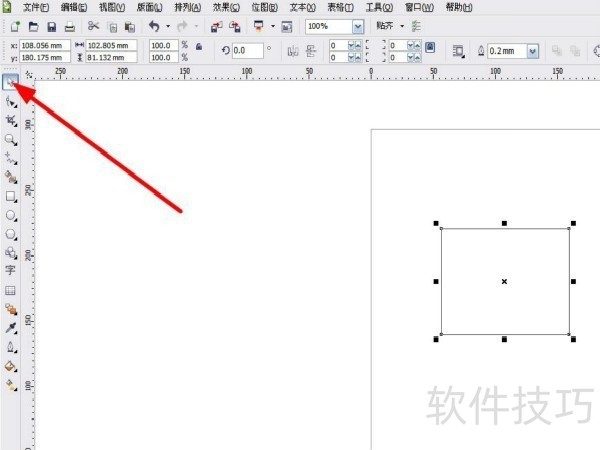600x450 pixels.
Task: Expand the 贴齐 snap-to dropdown
Action: (402, 26)
